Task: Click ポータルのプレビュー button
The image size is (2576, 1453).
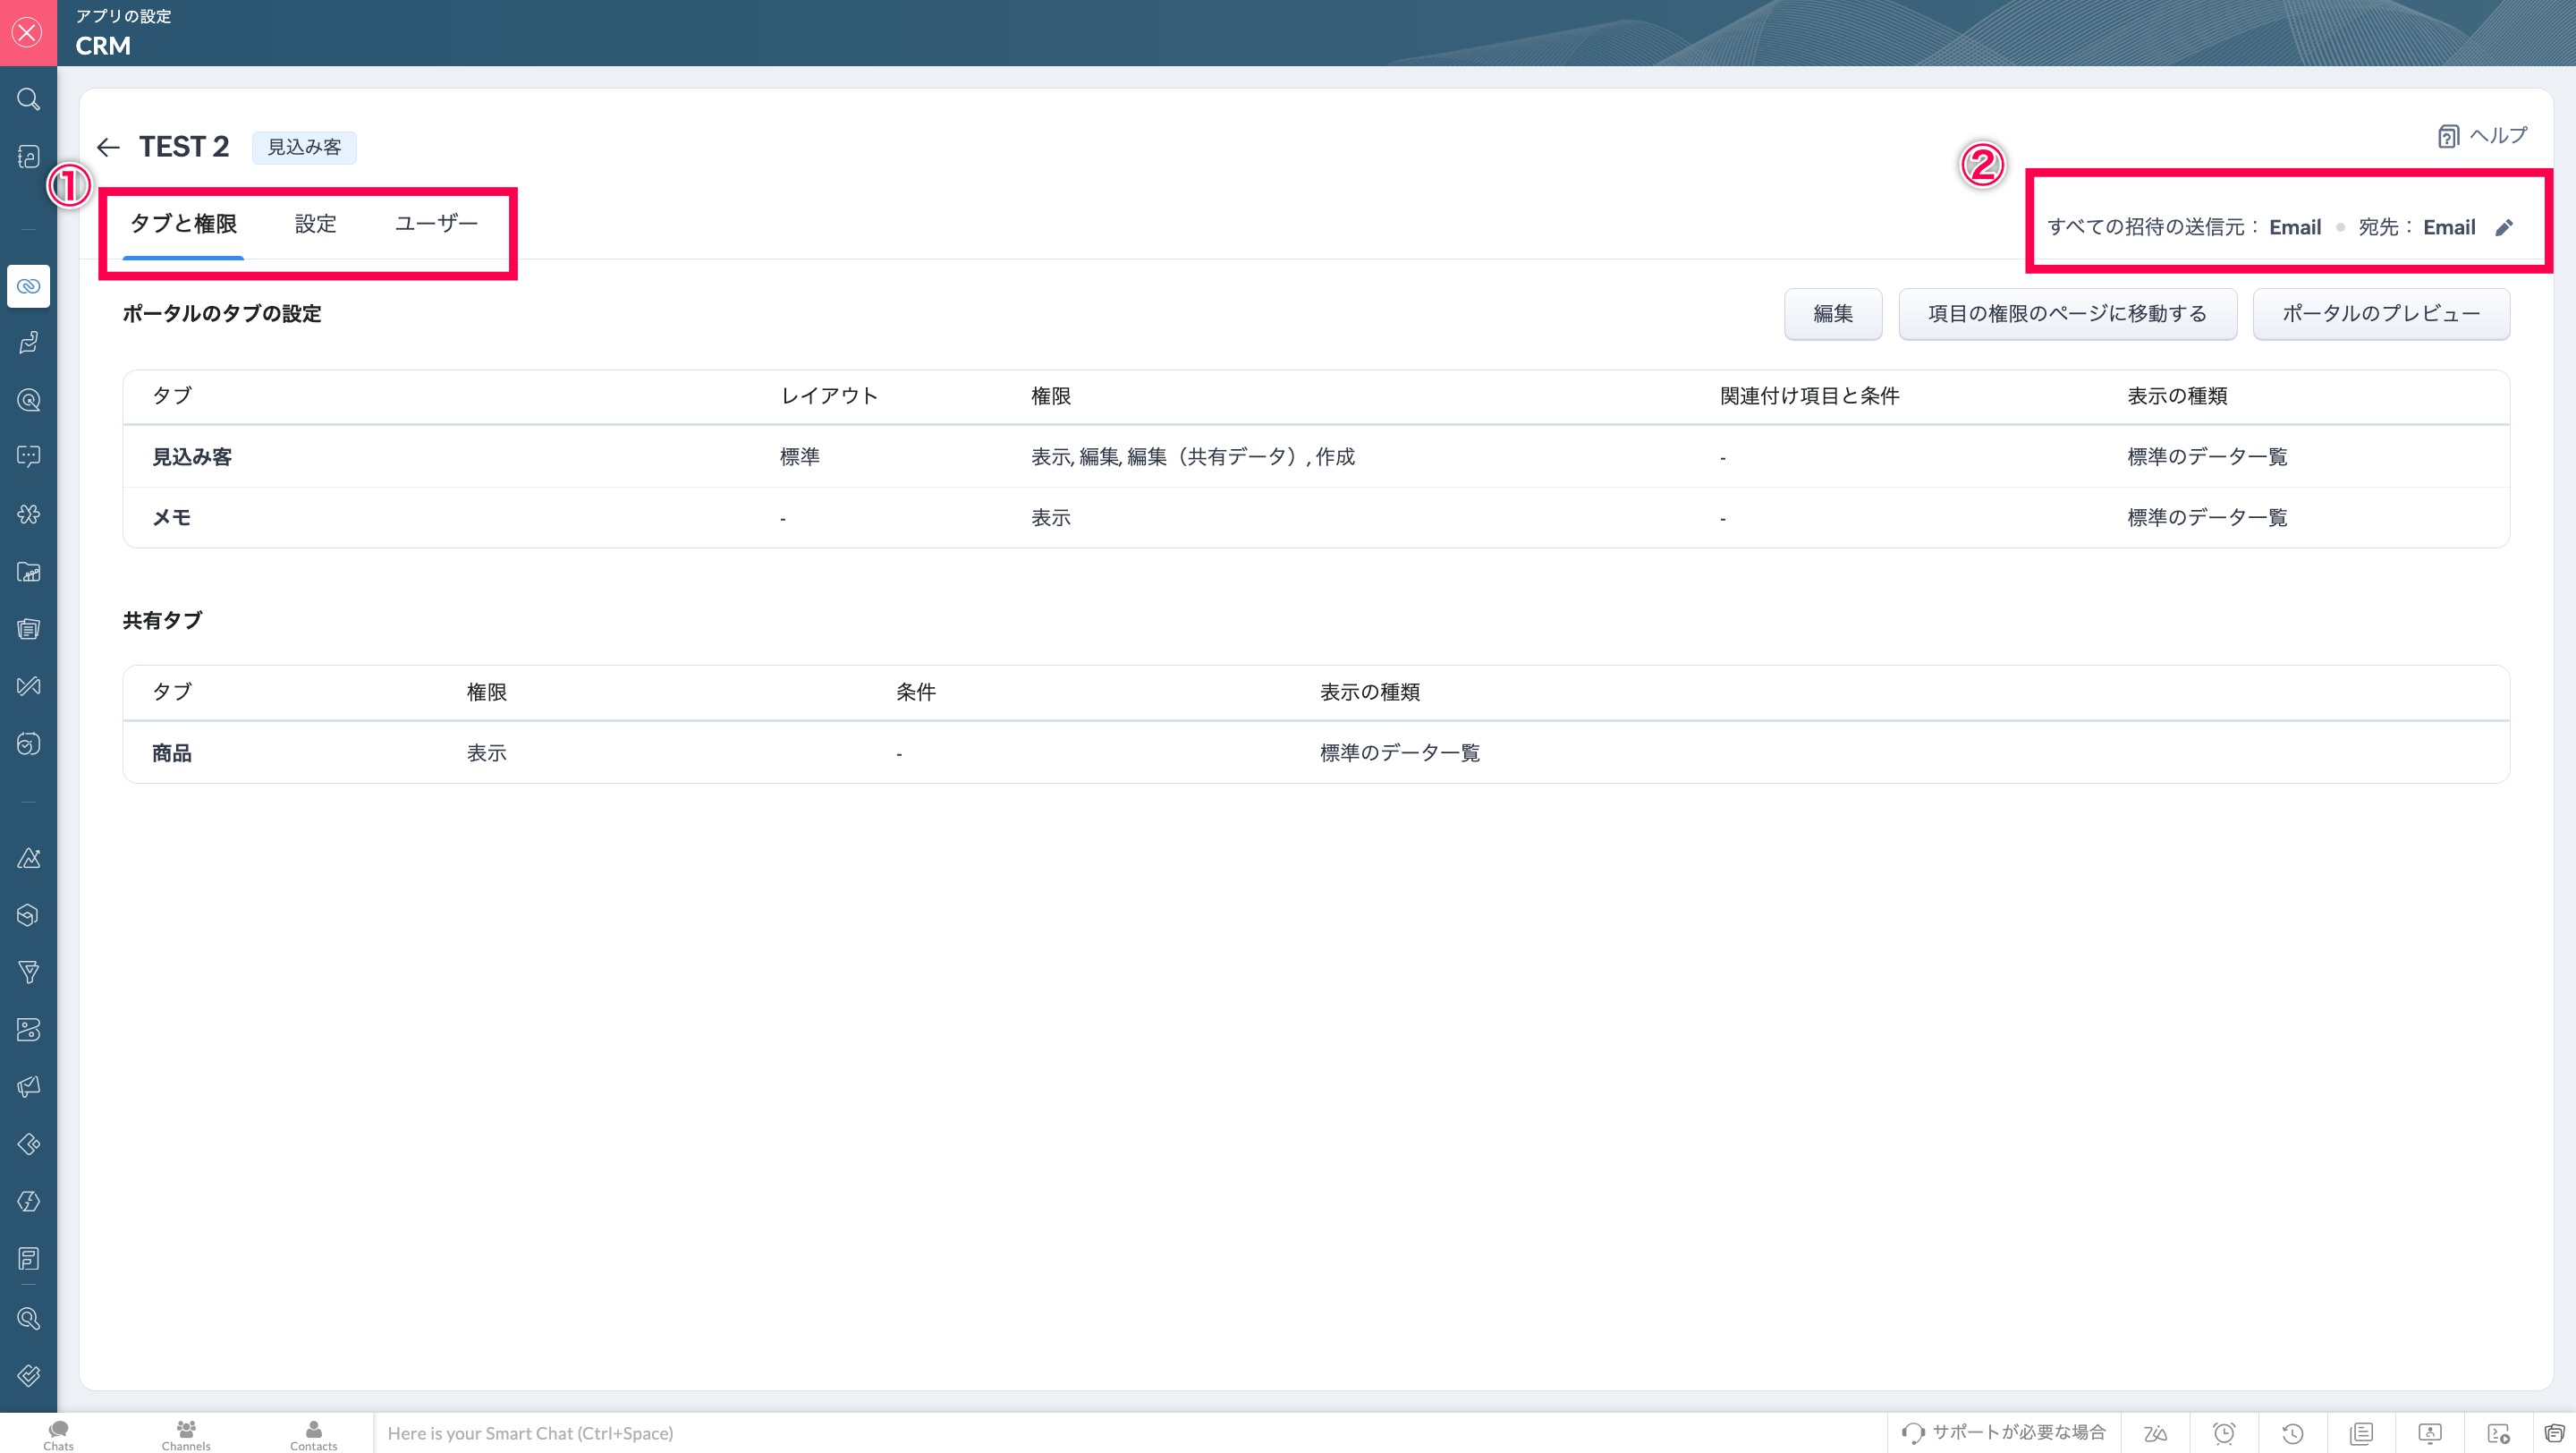Action: click(2380, 314)
